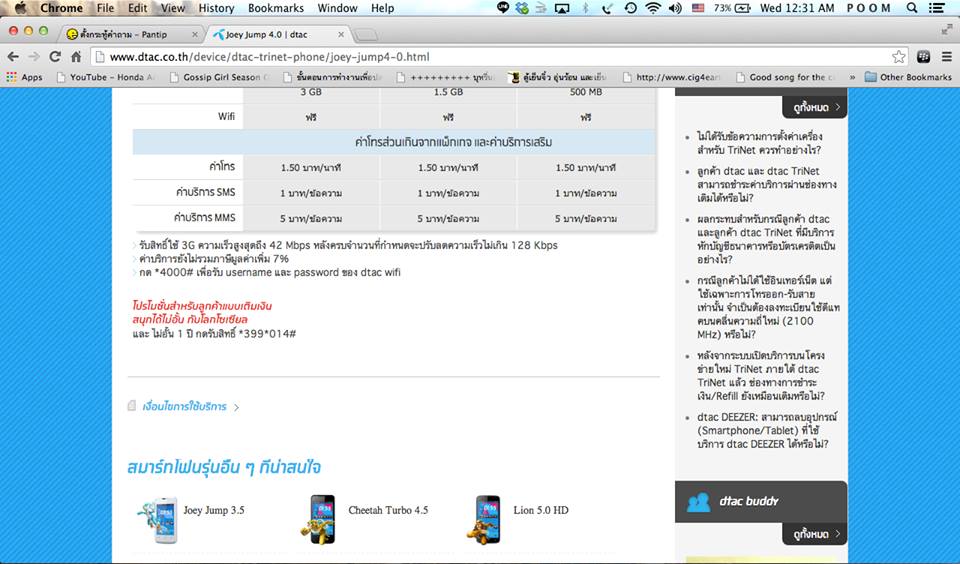Image resolution: width=960 pixels, height=564 pixels.
Task: Click the Time Machine clock icon
Action: click(x=630, y=8)
